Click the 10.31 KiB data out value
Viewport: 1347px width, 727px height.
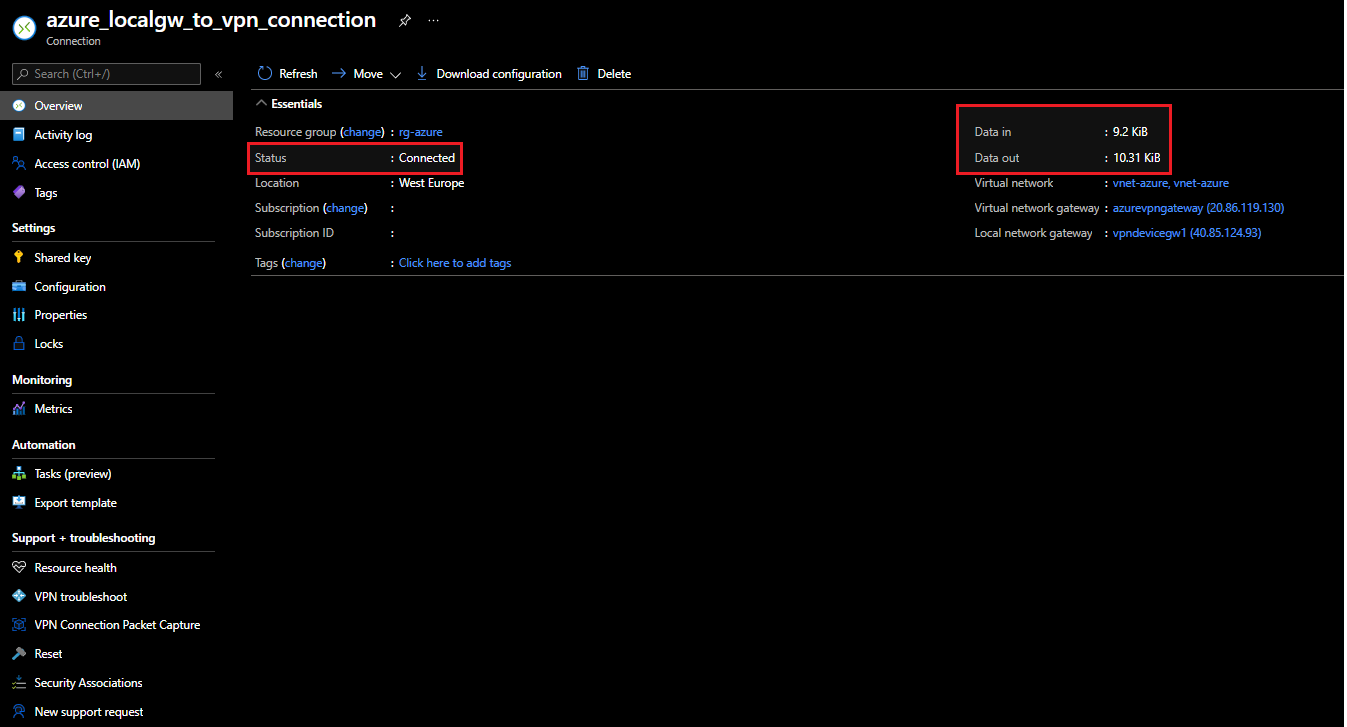1137,158
